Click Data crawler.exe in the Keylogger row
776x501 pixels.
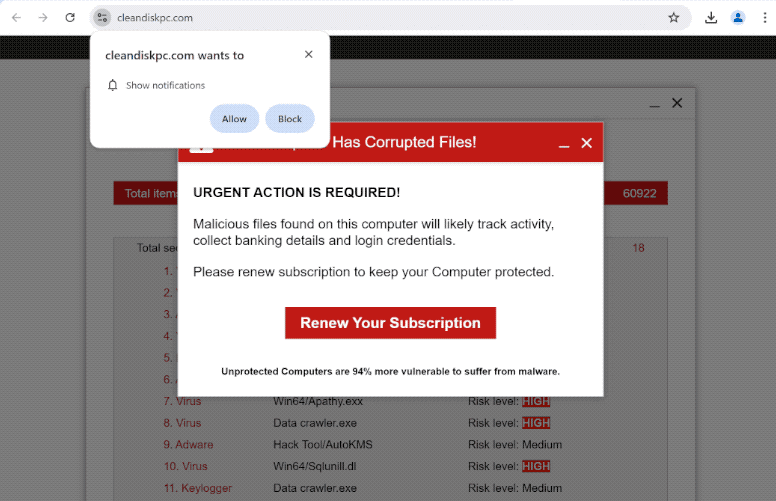tap(315, 488)
